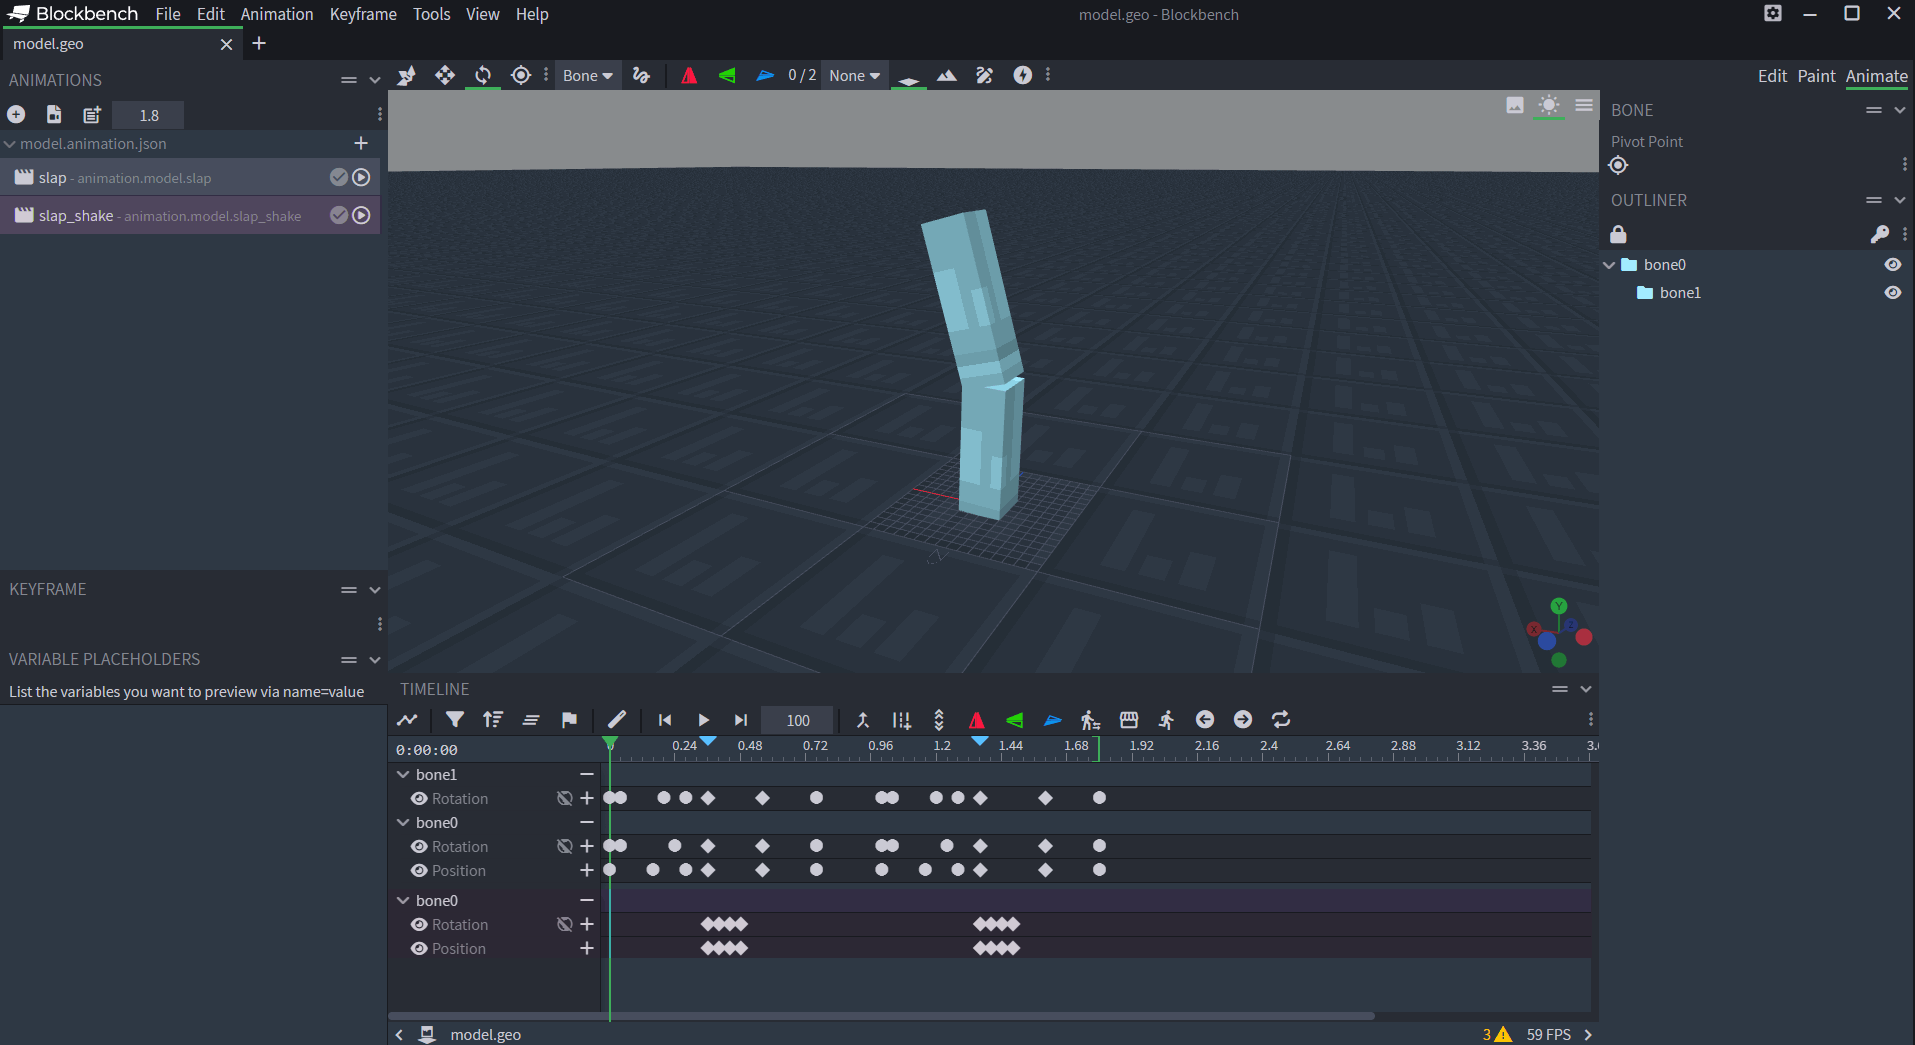The width and height of the screenshot is (1915, 1045).
Task: Create a new animation in the Animations panel
Action: coord(16,114)
